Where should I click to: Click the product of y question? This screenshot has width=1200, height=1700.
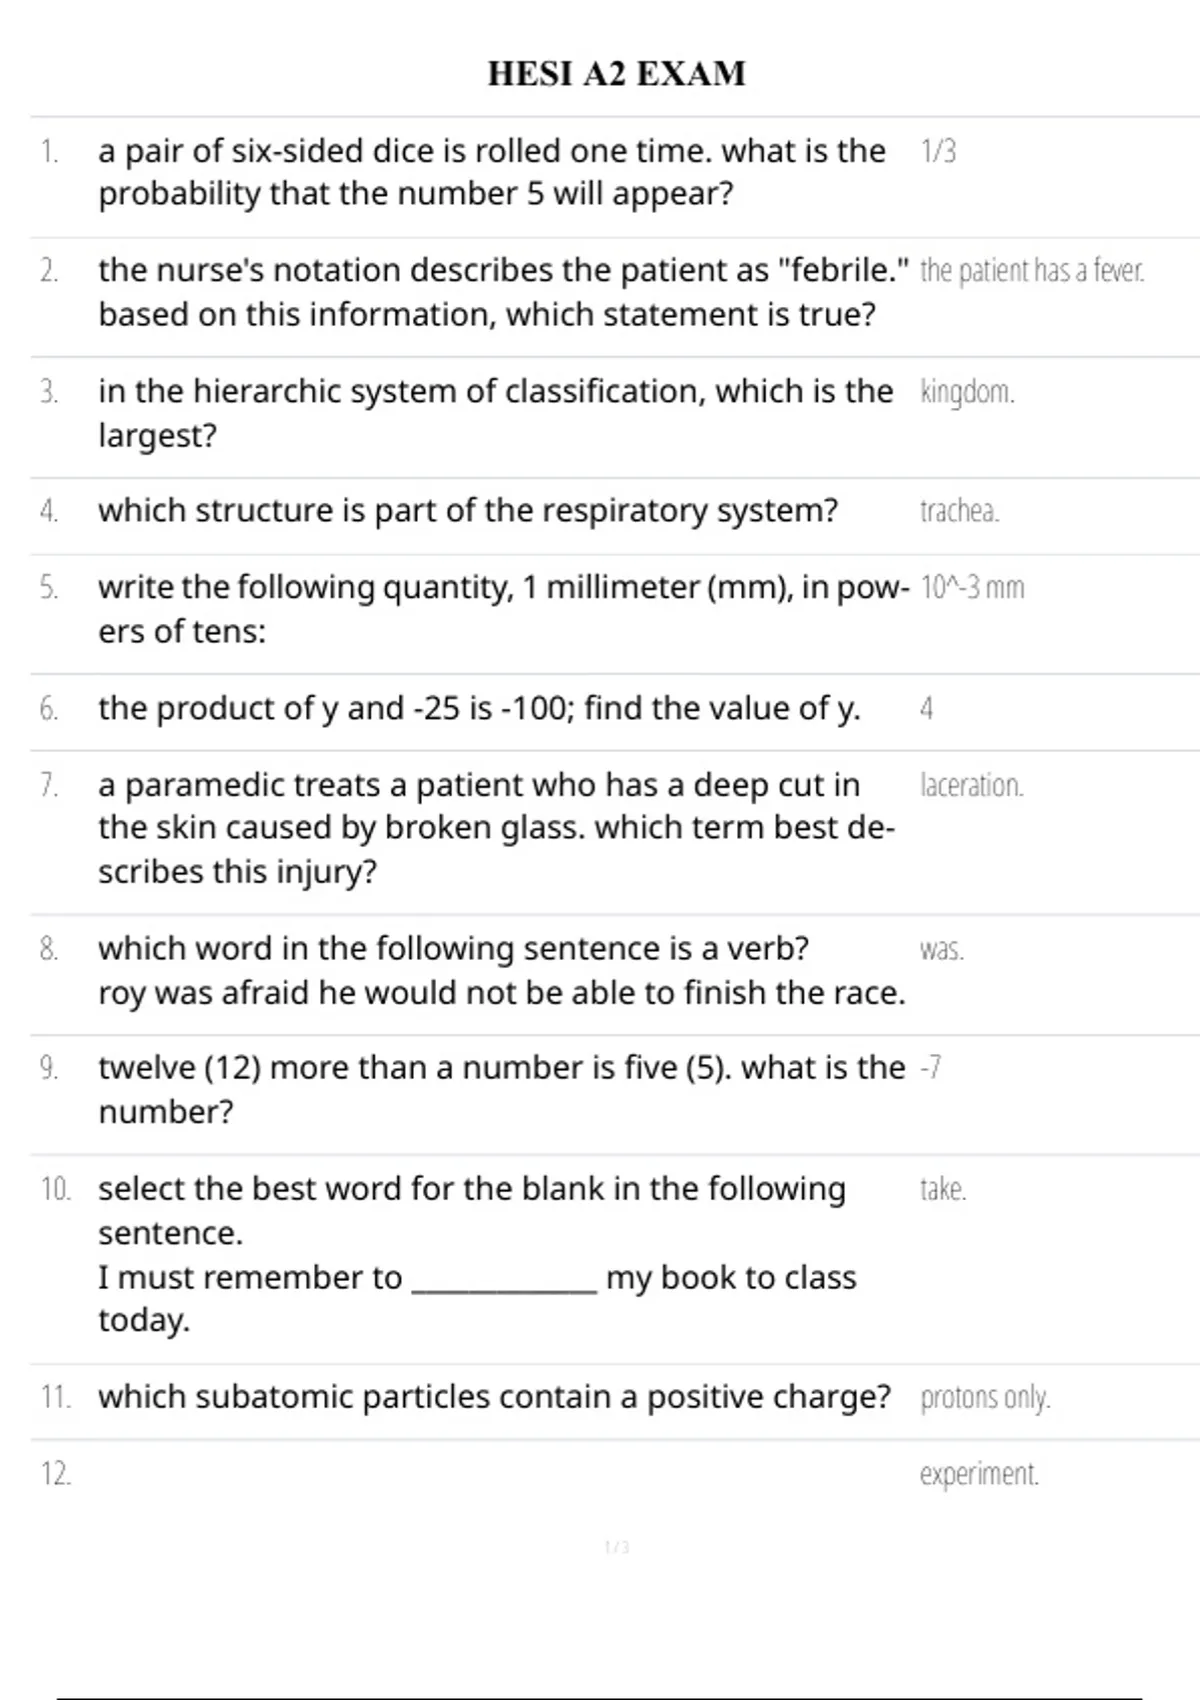coord(479,709)
